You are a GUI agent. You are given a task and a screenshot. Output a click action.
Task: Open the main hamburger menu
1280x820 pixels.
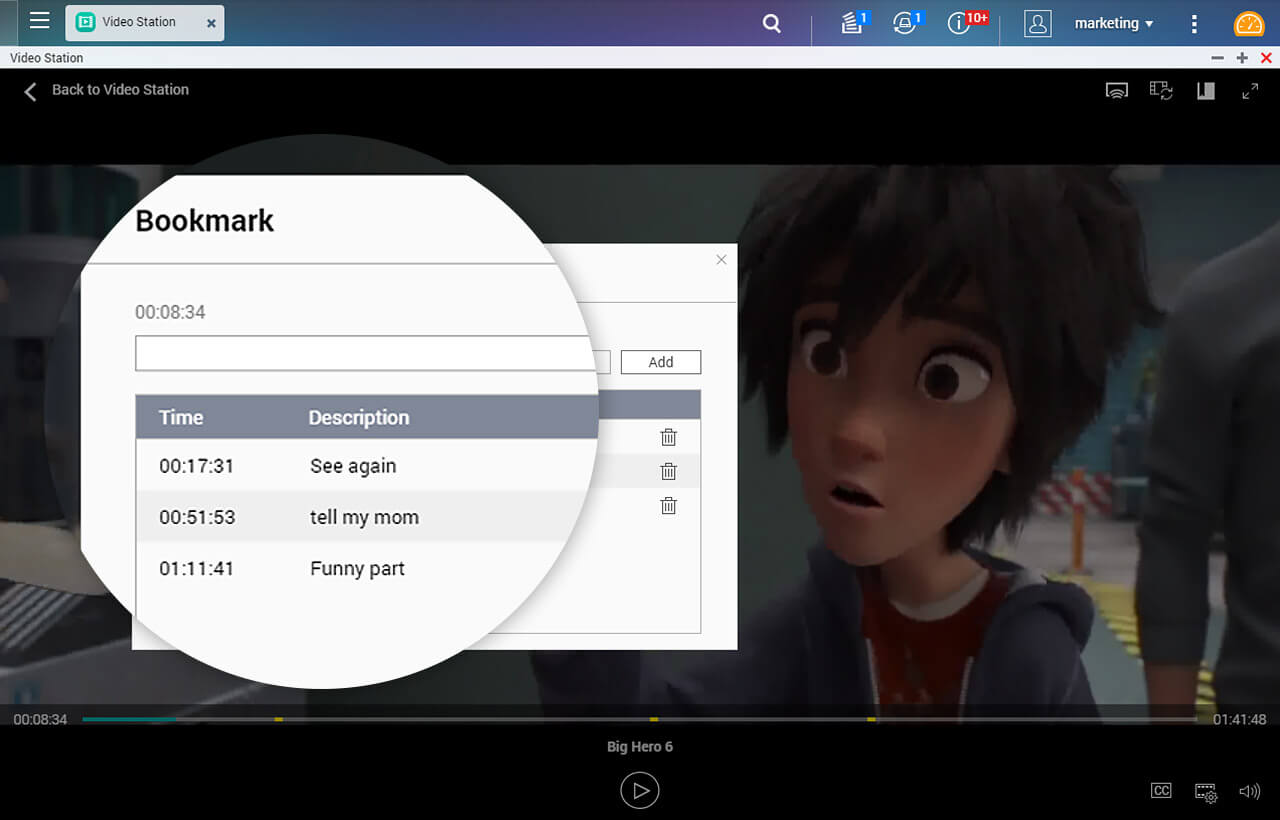(40, 21)
